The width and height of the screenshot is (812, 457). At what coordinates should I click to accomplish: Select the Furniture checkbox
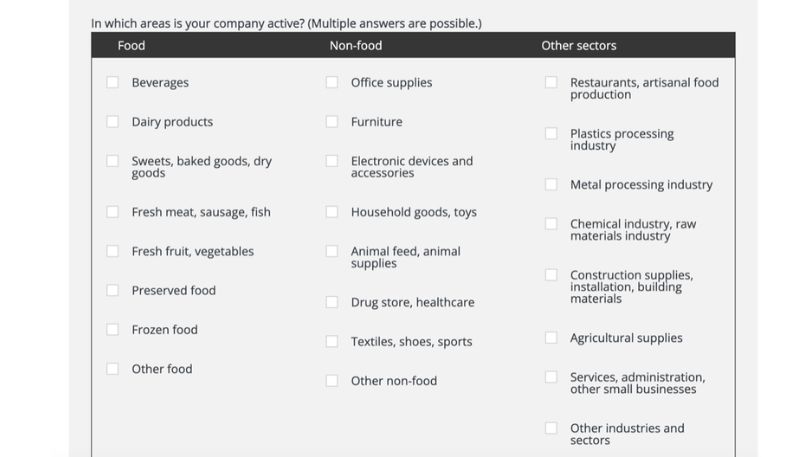[332, 121]
